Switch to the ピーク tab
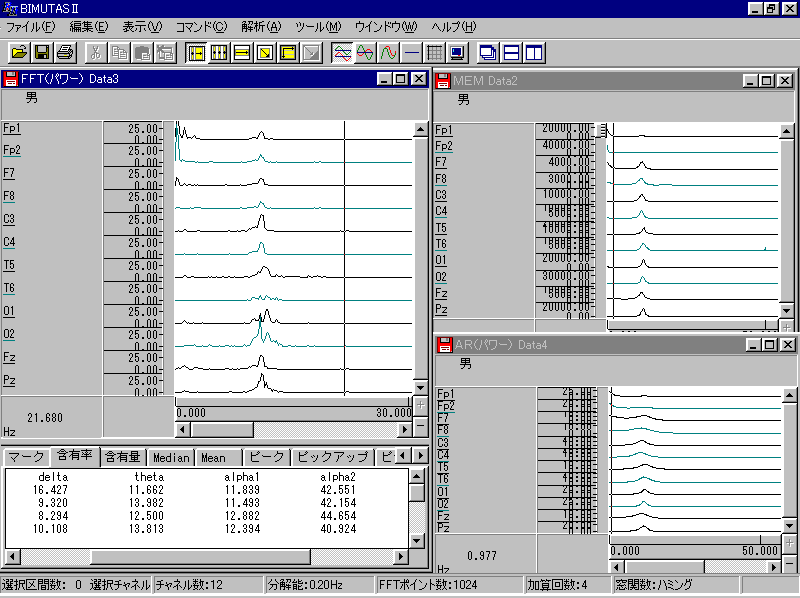The width and height of the screenshot is (800, 598). click(266, 458)
